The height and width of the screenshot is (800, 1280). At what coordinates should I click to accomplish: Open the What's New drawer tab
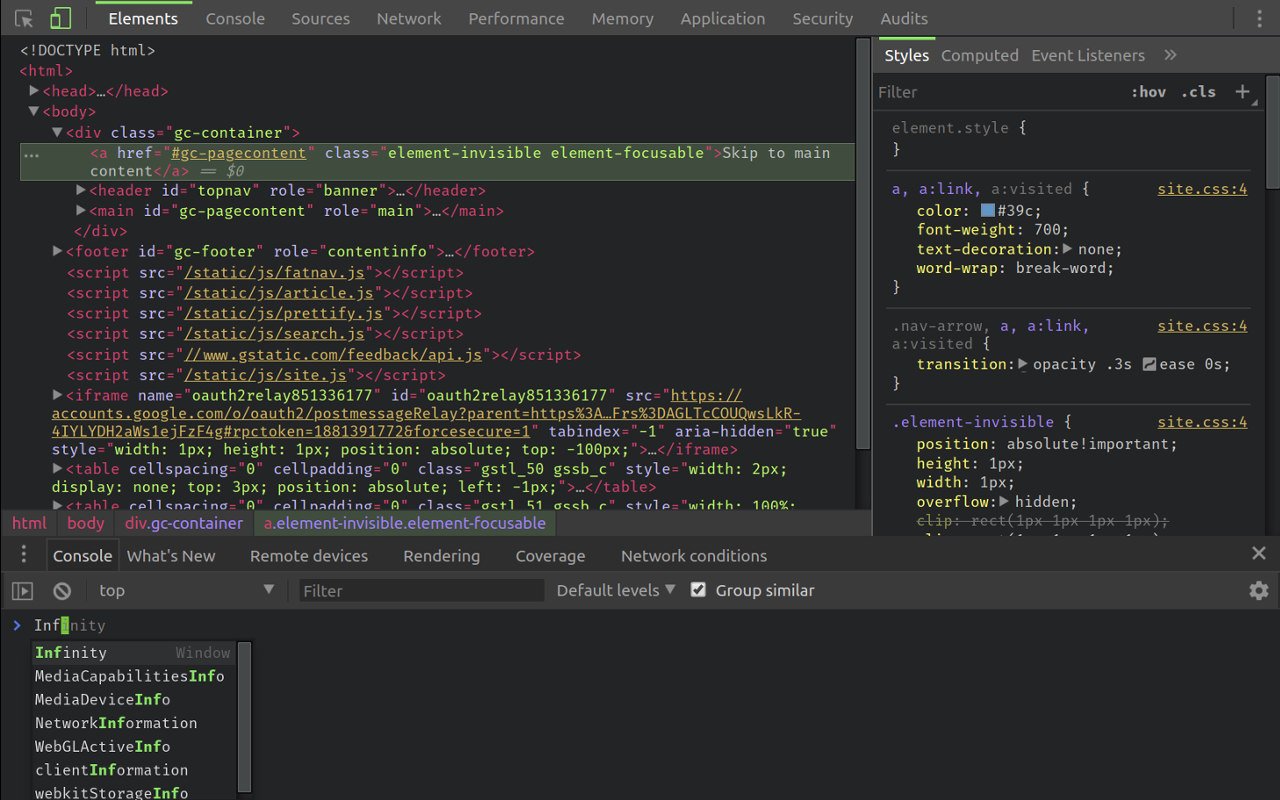(171, 555)
